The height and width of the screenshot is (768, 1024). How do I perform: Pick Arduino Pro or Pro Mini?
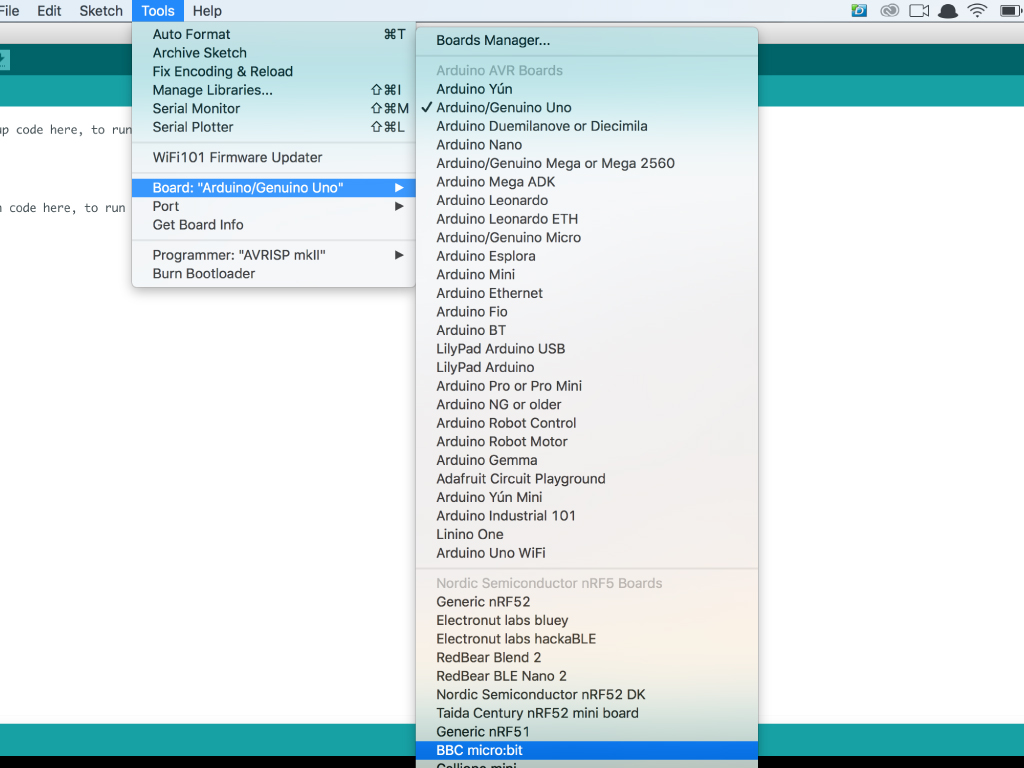click(x=586, y=386)
